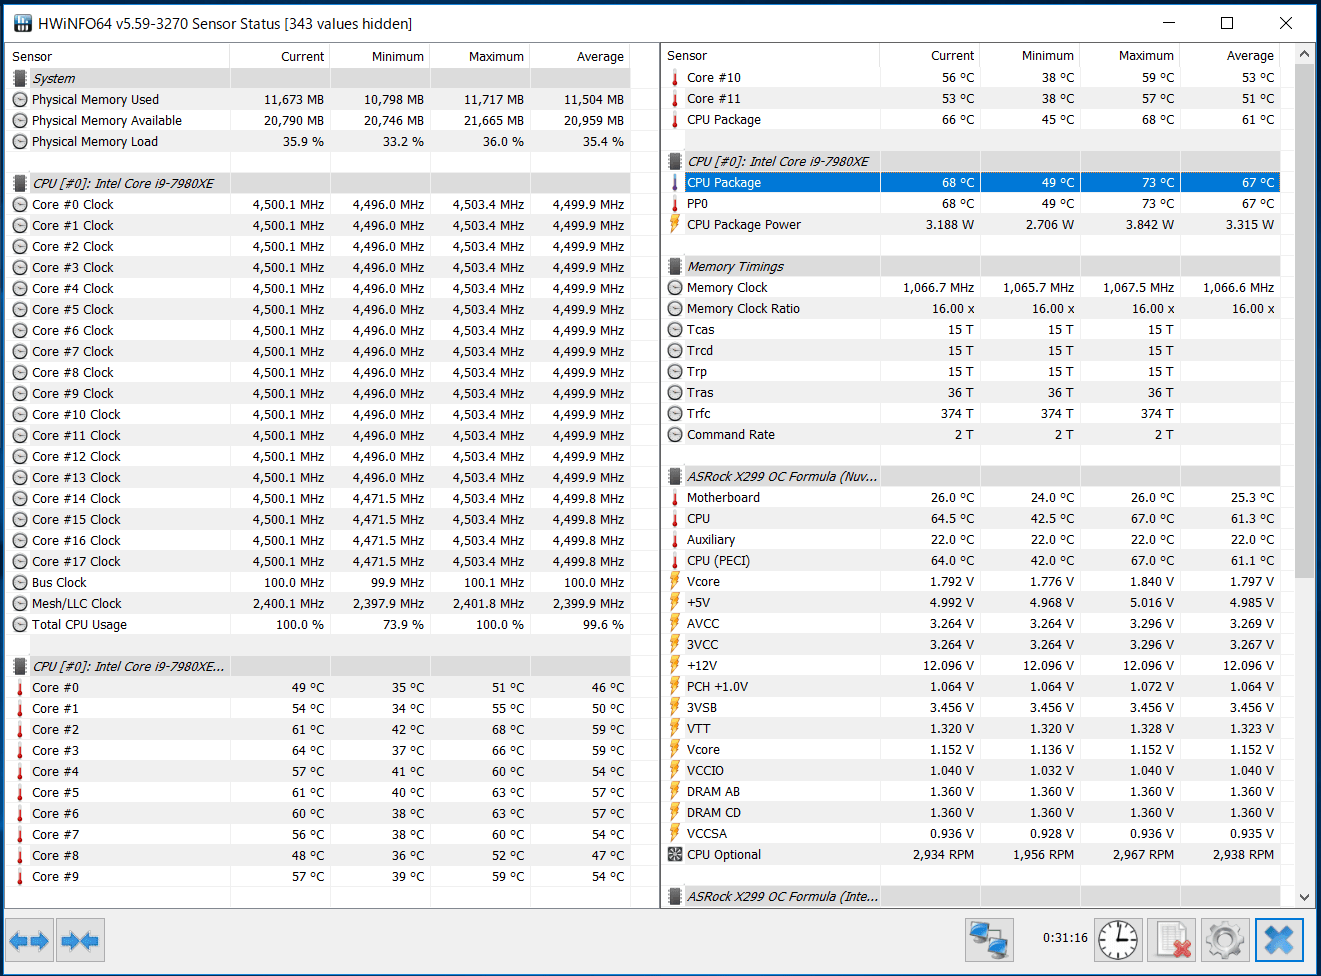Select the +5V voltage row

(972, 602)
